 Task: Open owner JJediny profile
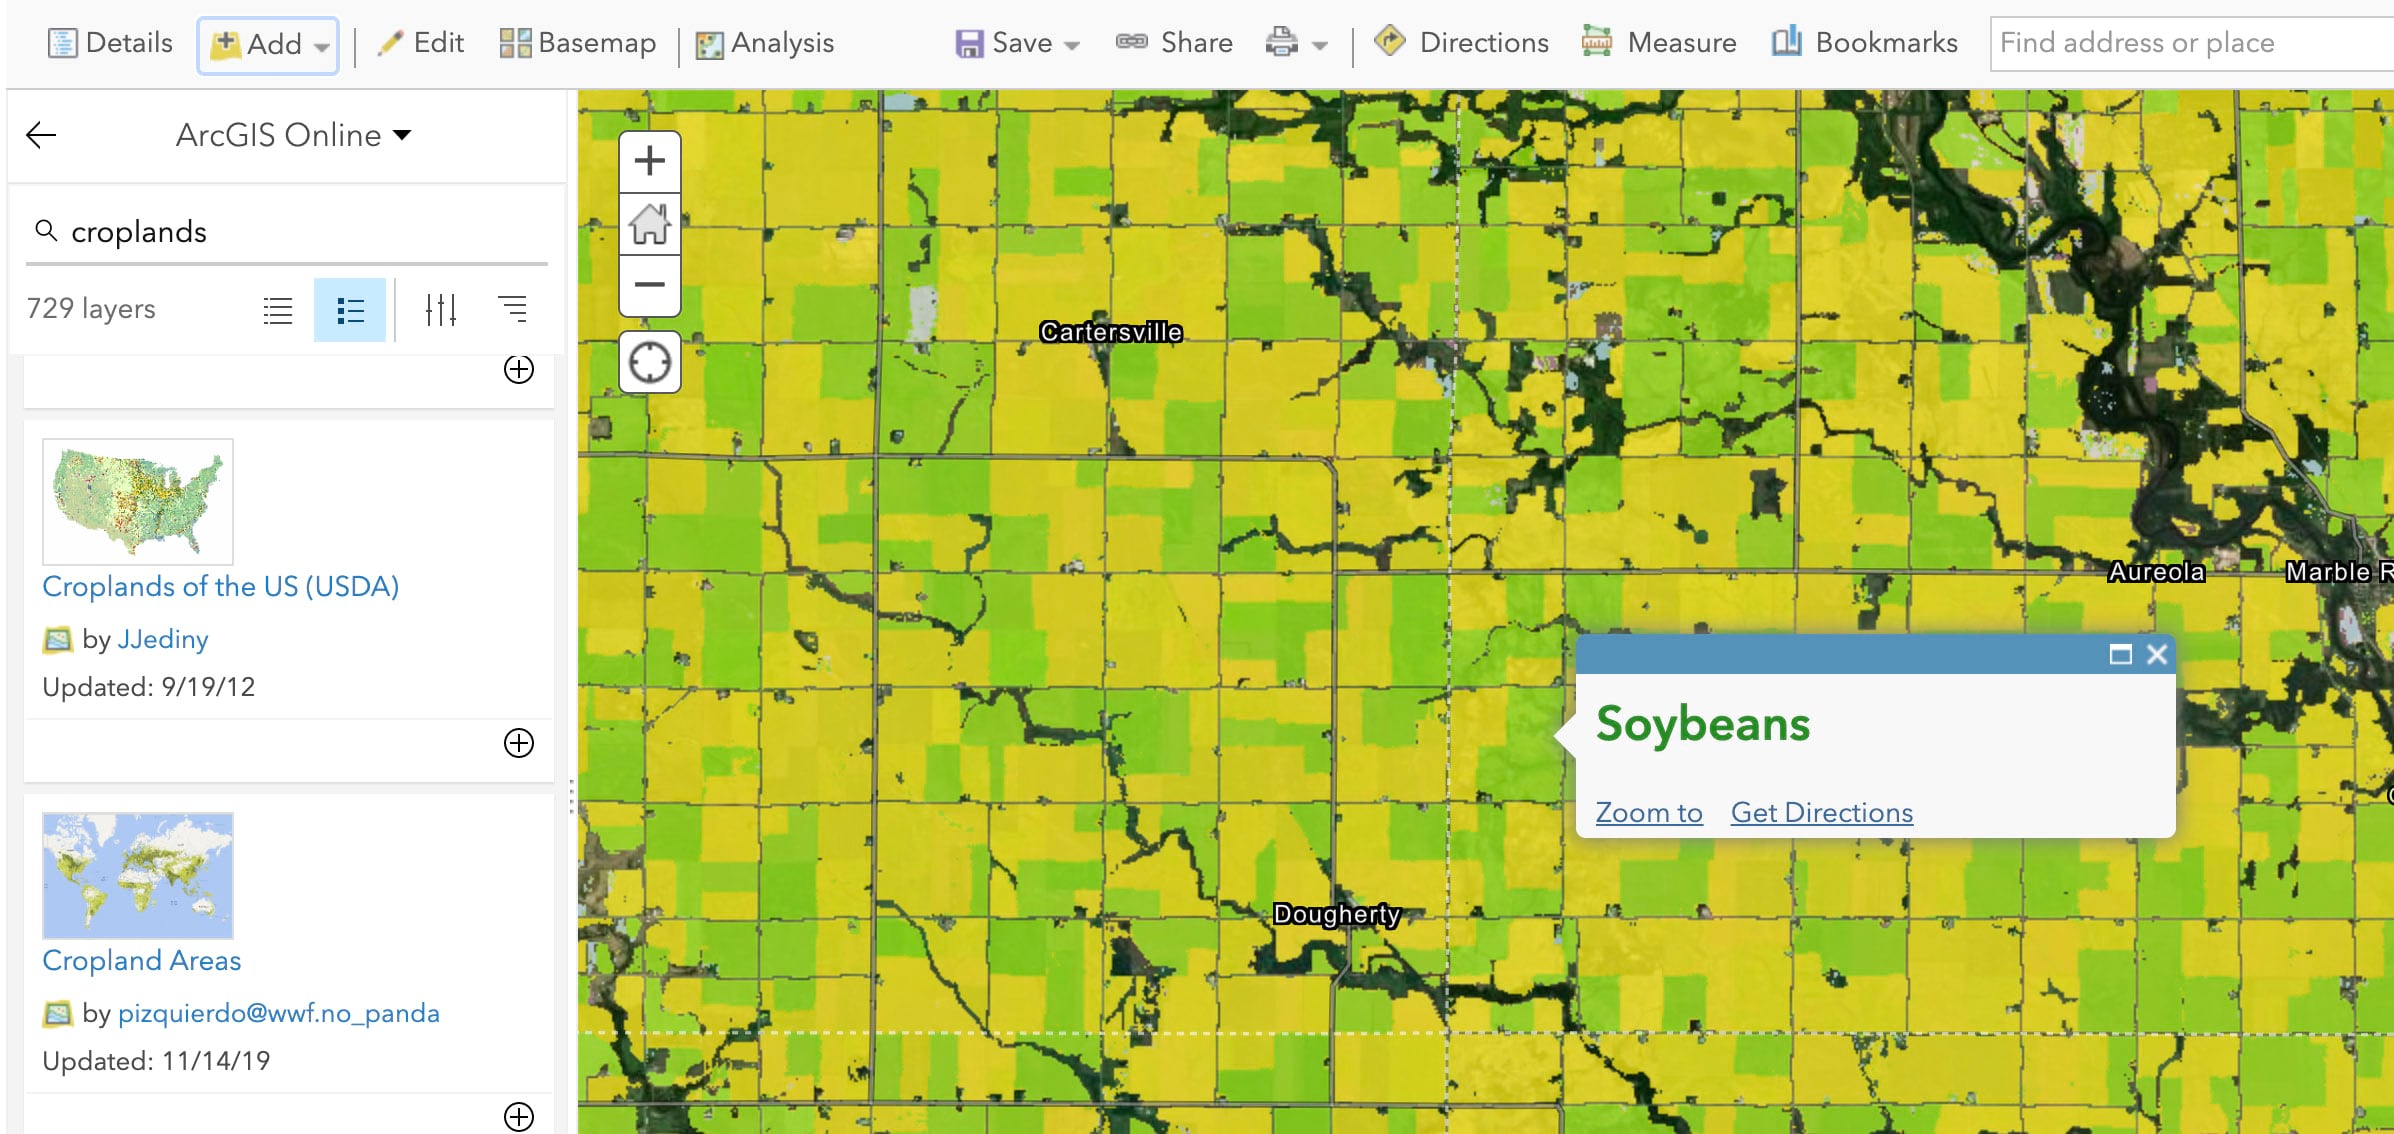163,639
